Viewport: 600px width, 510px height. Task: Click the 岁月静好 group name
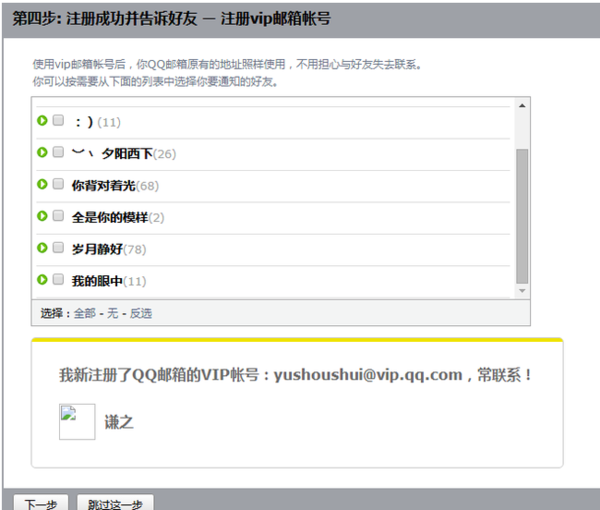[97, 249]
